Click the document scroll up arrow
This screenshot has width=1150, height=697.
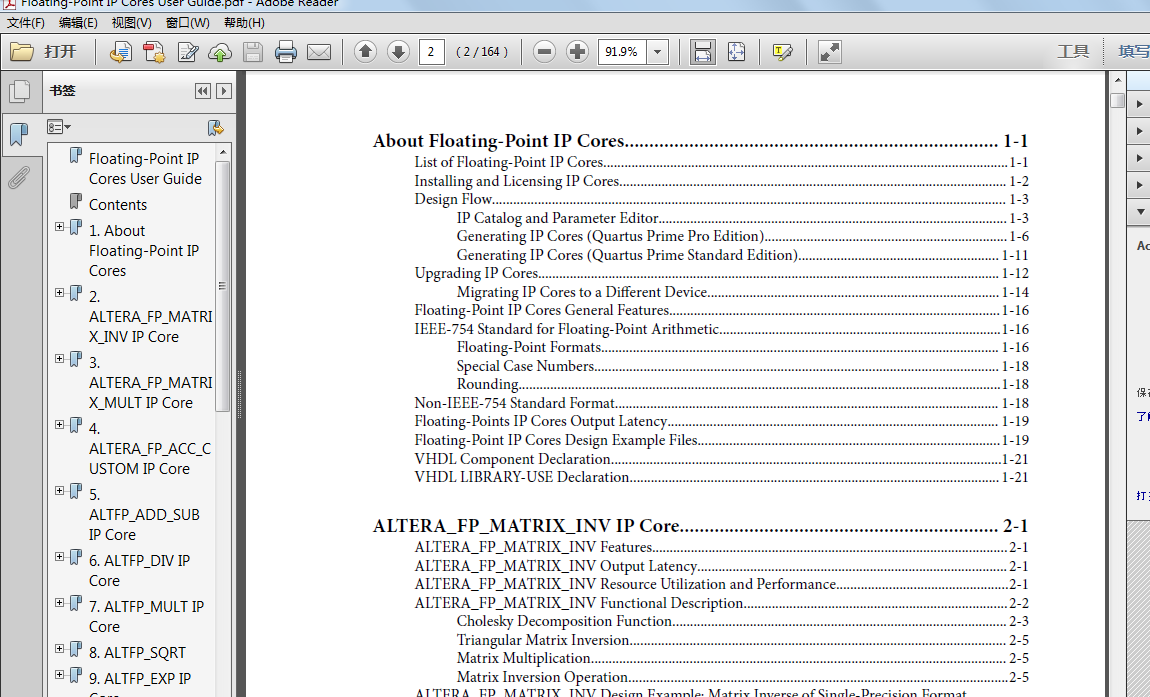coord(1117,80)
